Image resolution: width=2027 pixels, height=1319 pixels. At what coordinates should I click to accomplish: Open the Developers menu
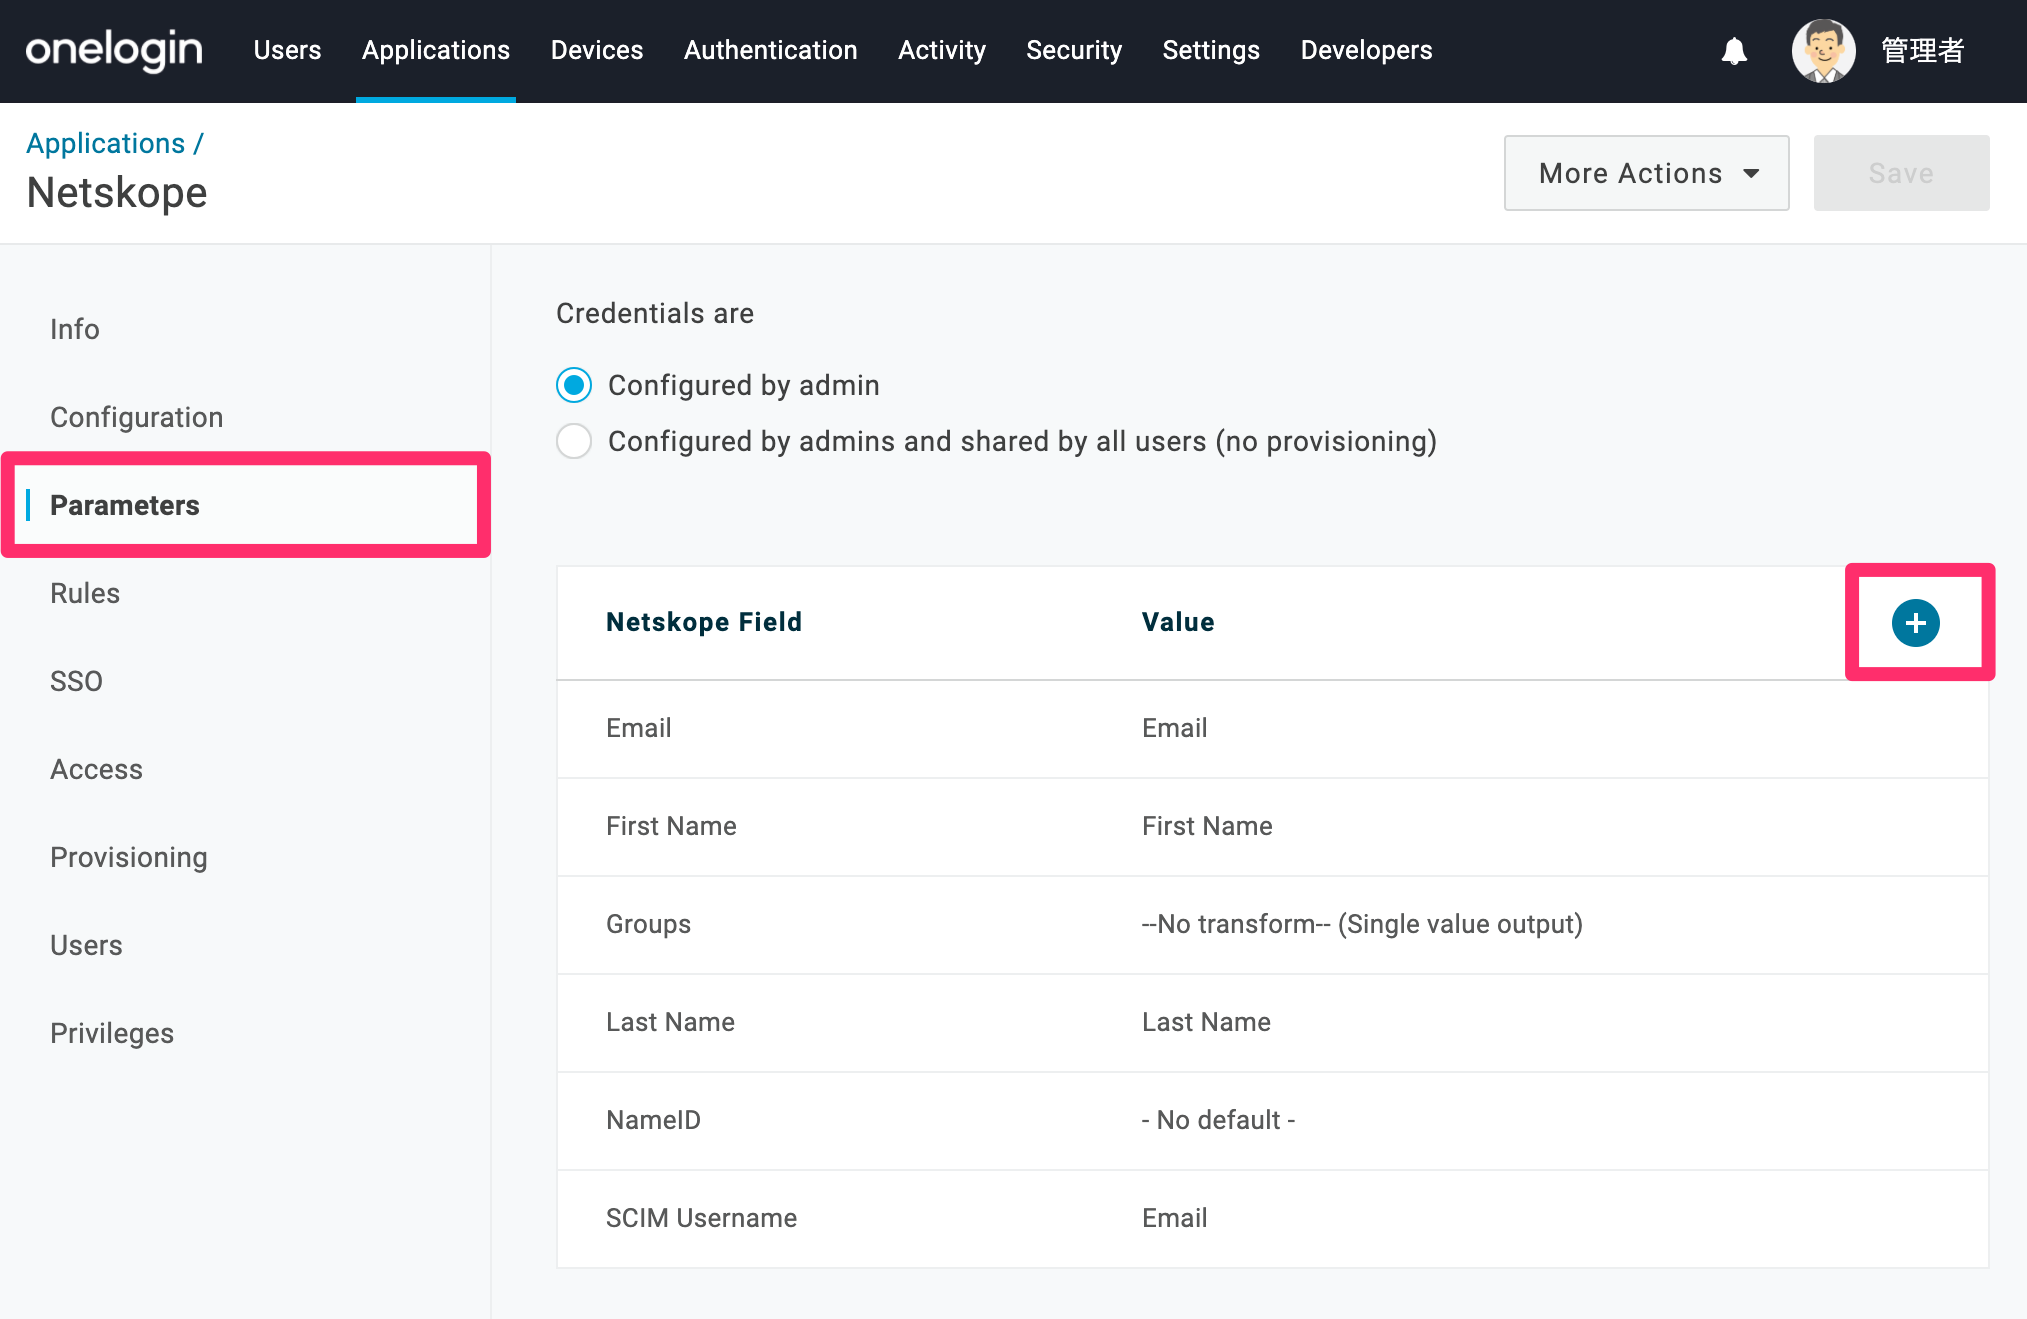point(1366,50)
